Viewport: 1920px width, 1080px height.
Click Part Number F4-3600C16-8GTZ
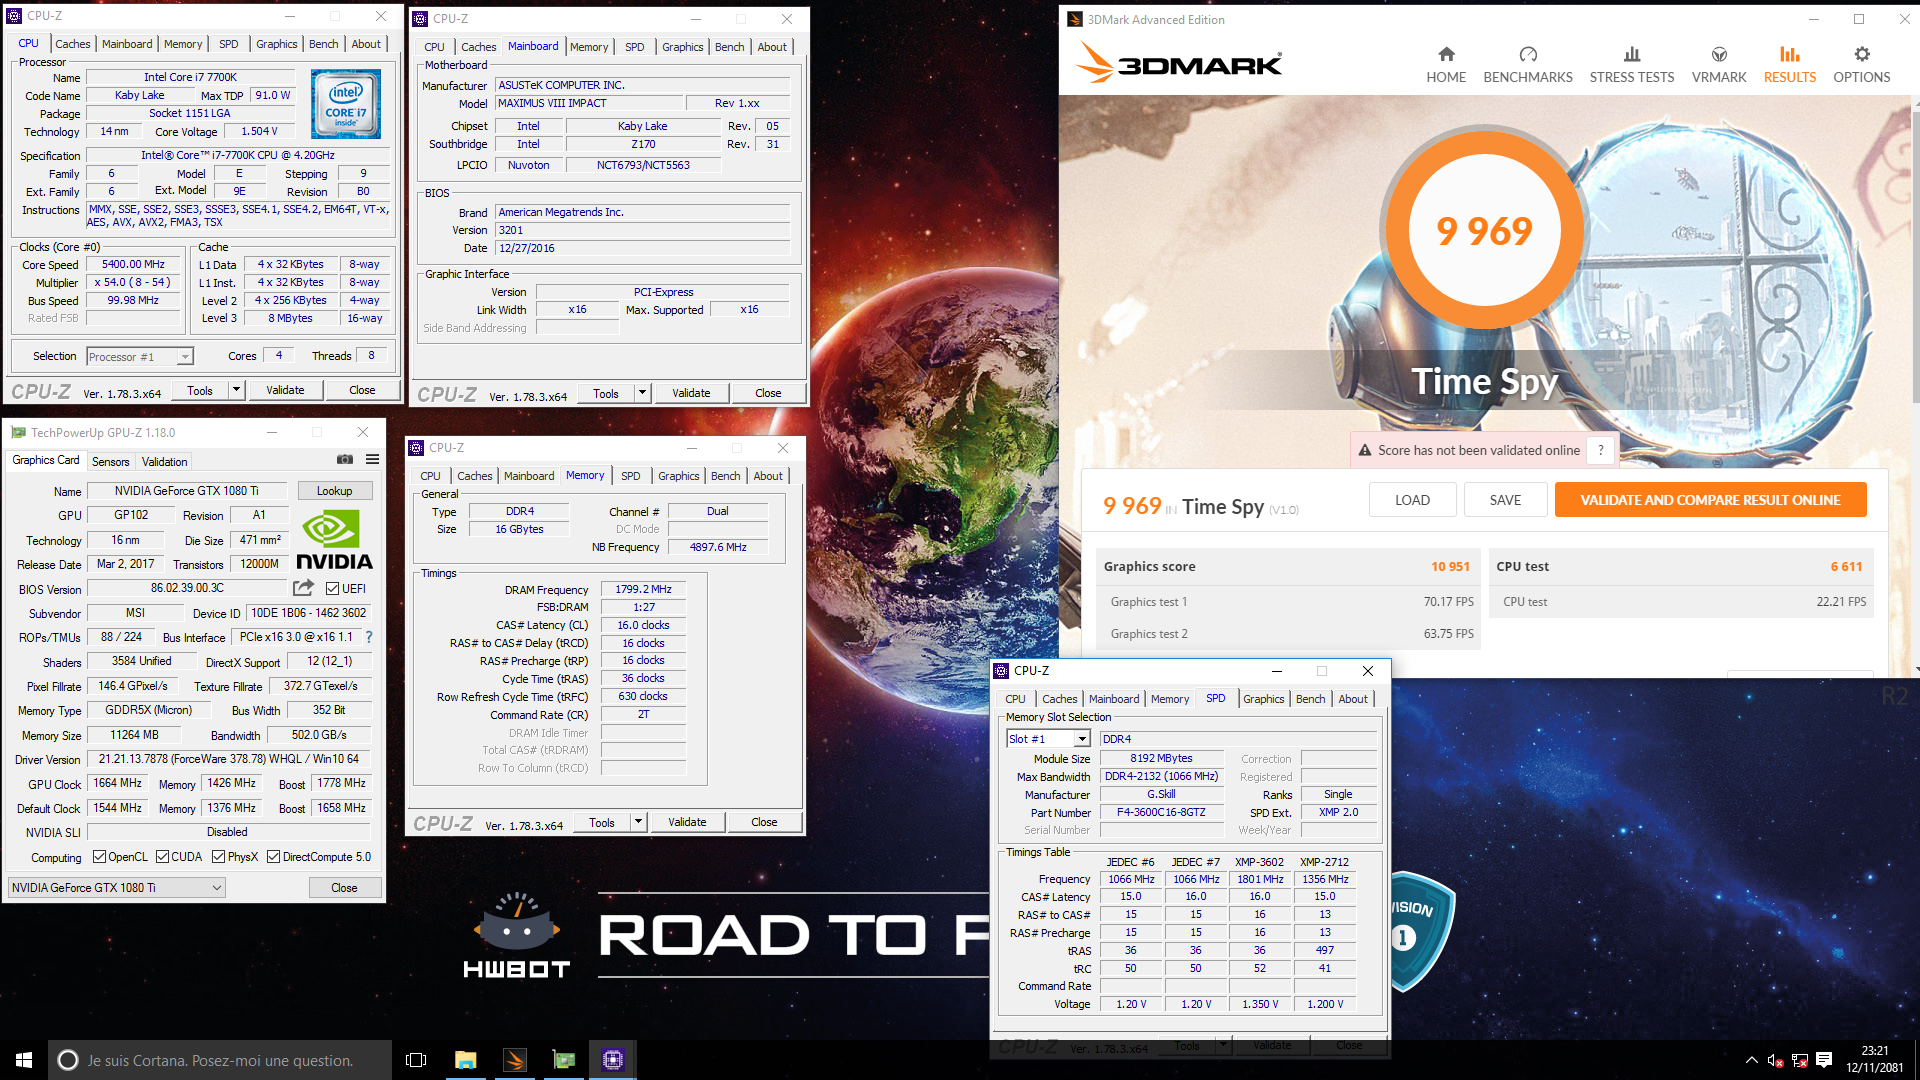[x=1161, y=813]
